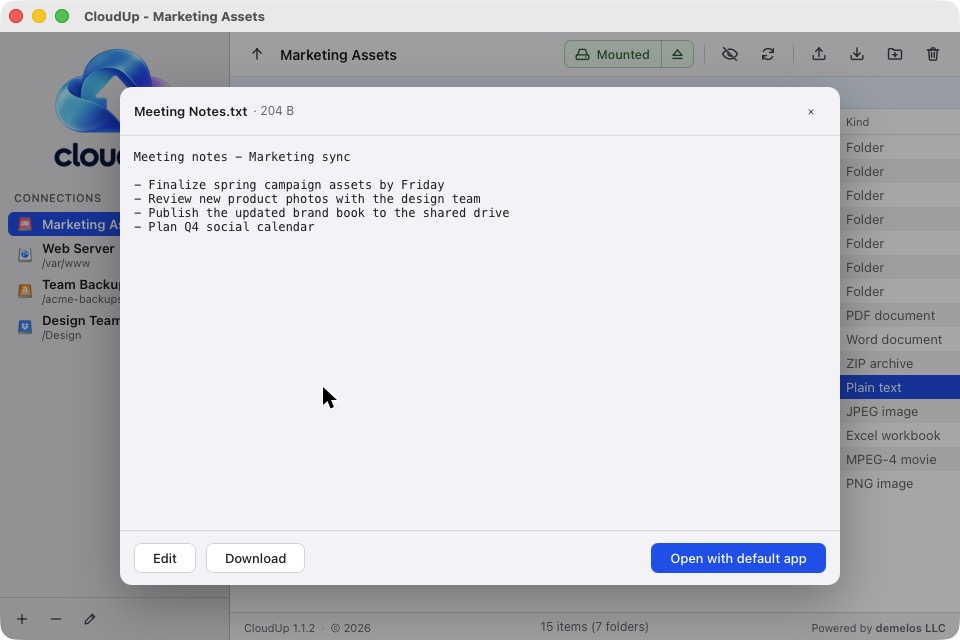960x640 pixels.
Task: Click the 'Meeting notes – Marketing sync' line
Action: click(242, 157)
